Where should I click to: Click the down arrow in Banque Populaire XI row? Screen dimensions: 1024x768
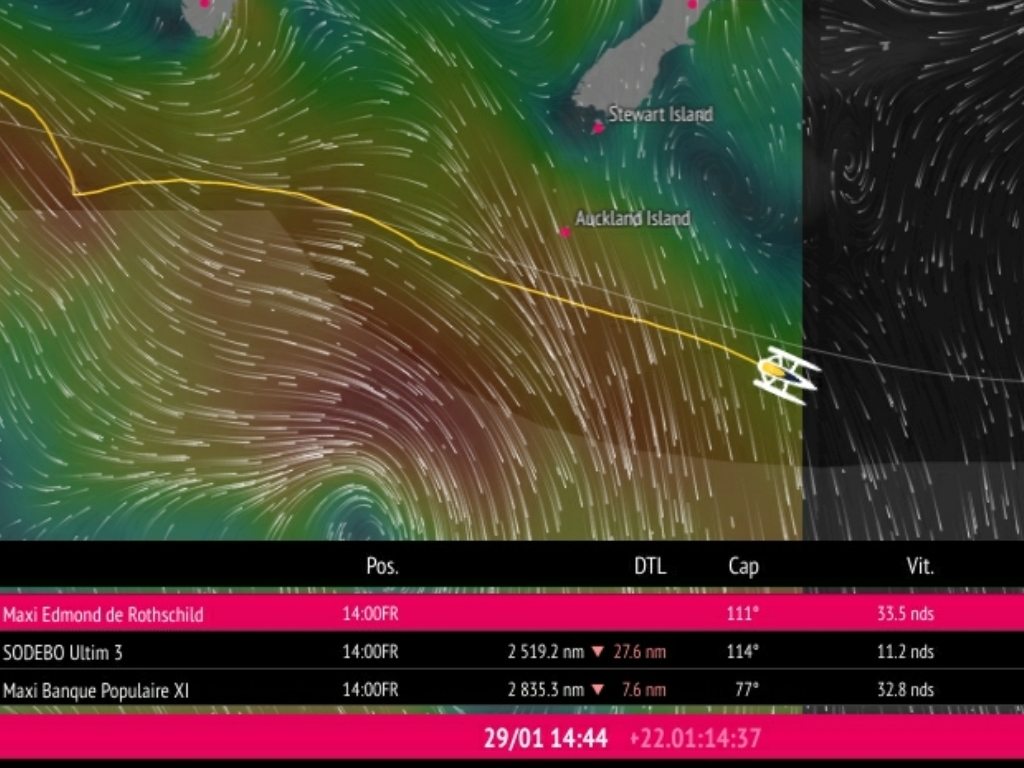click(598, 690)
